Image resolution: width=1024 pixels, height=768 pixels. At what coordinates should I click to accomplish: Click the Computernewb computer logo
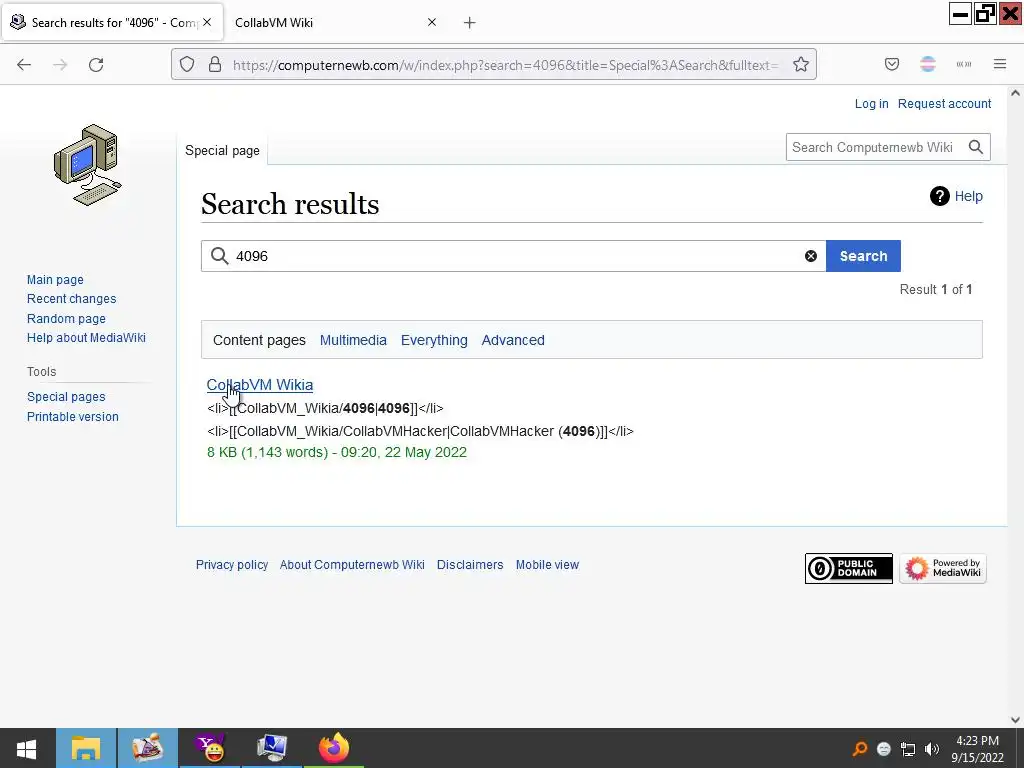tap(88, 165)
